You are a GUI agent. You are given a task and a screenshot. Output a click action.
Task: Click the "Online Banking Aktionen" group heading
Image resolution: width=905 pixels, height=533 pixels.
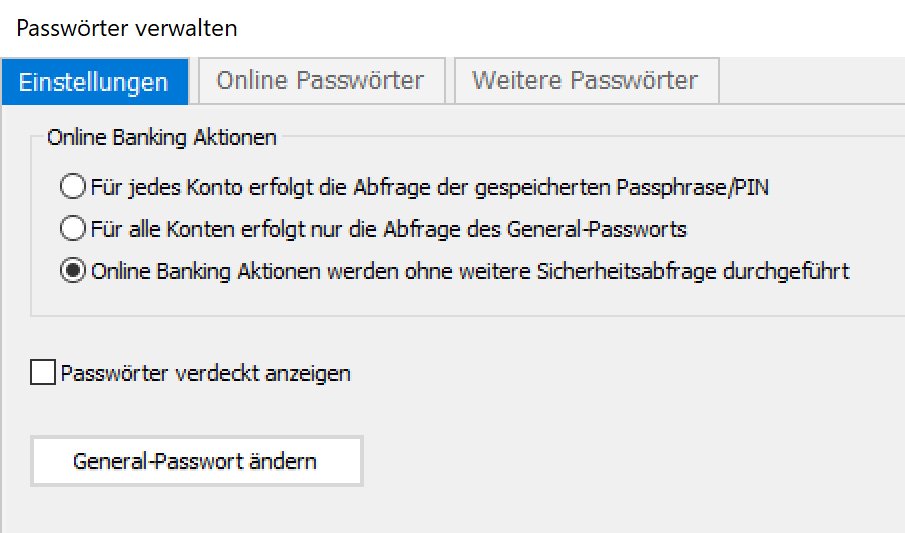click(162, 137)
